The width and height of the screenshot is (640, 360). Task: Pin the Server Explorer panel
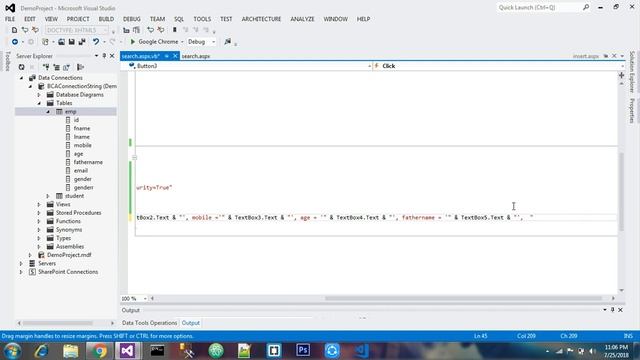(104, 56)
